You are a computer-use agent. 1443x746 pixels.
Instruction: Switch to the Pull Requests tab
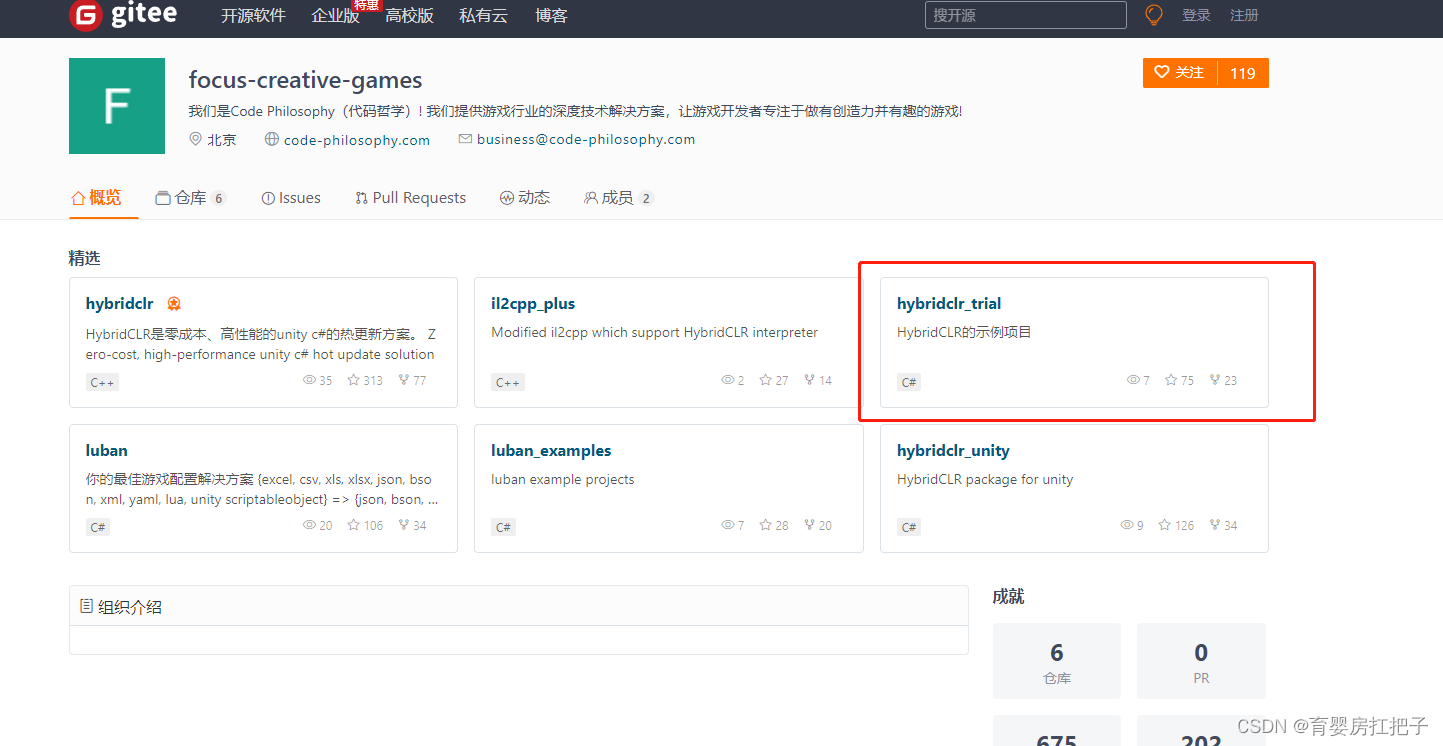(410, 198)
